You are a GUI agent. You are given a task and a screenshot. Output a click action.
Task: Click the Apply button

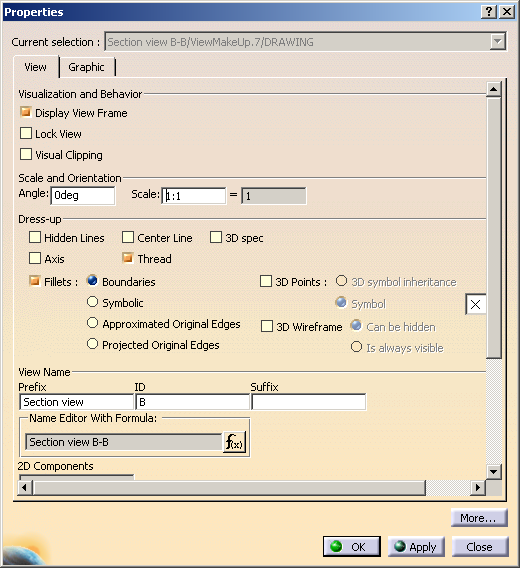click(416, 547)
